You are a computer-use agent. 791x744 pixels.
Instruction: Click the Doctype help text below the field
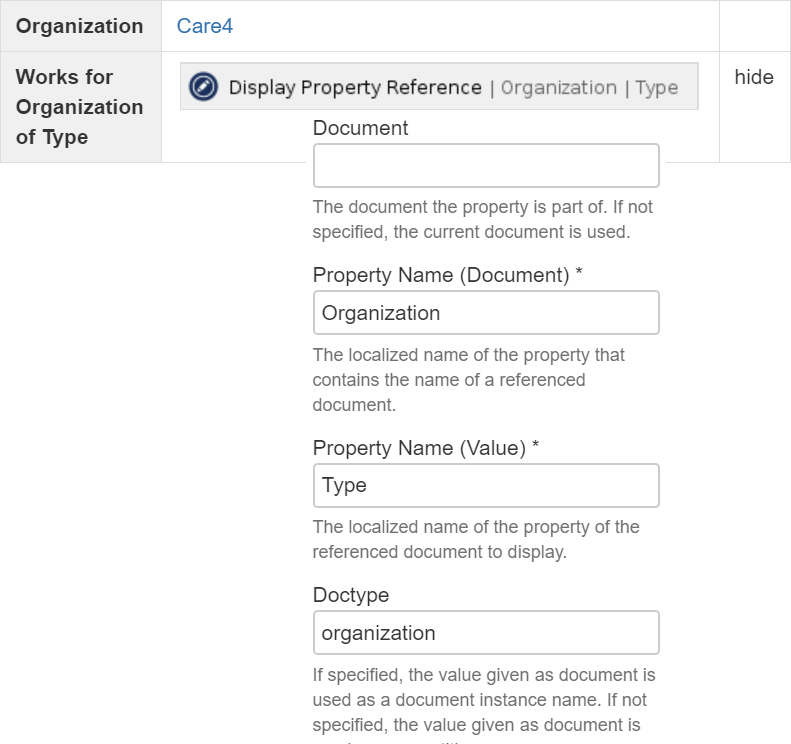[484, 700]
